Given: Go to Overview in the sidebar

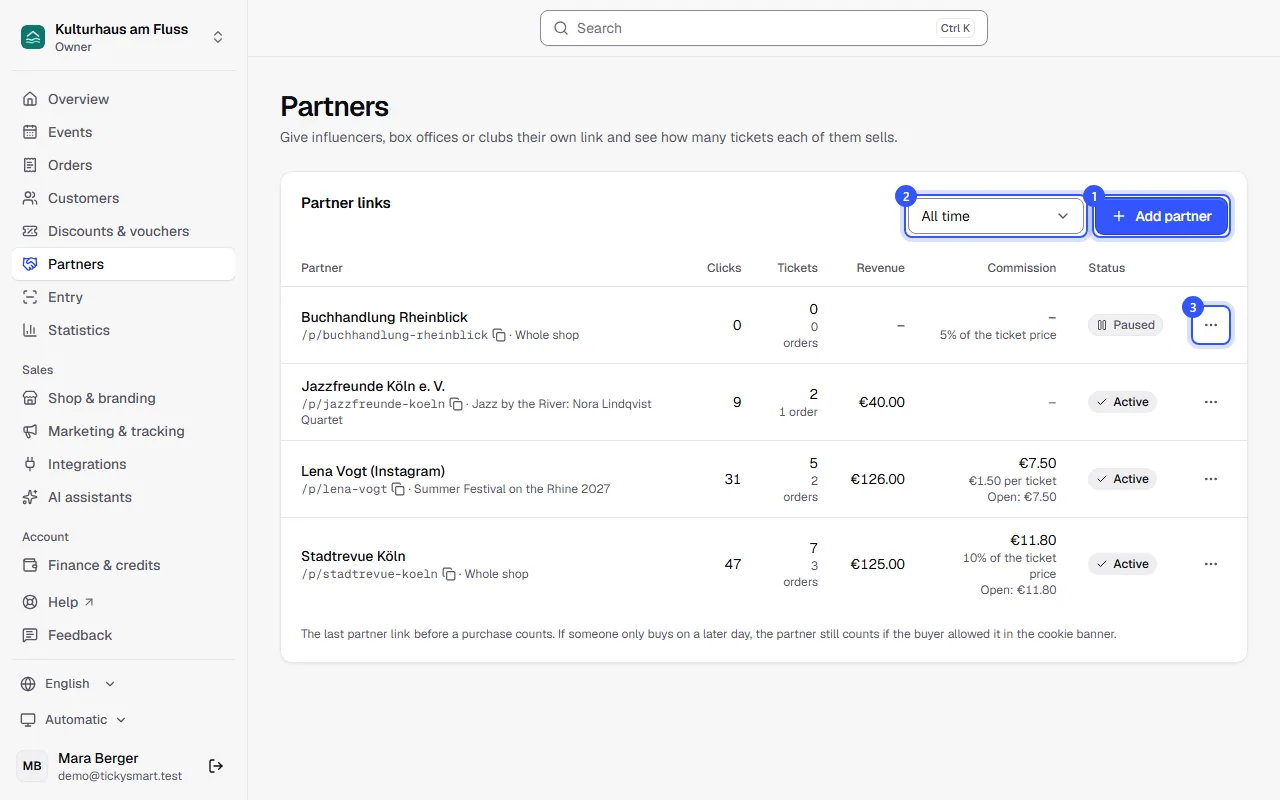Looking at the screenshot, I should point(124,99).
